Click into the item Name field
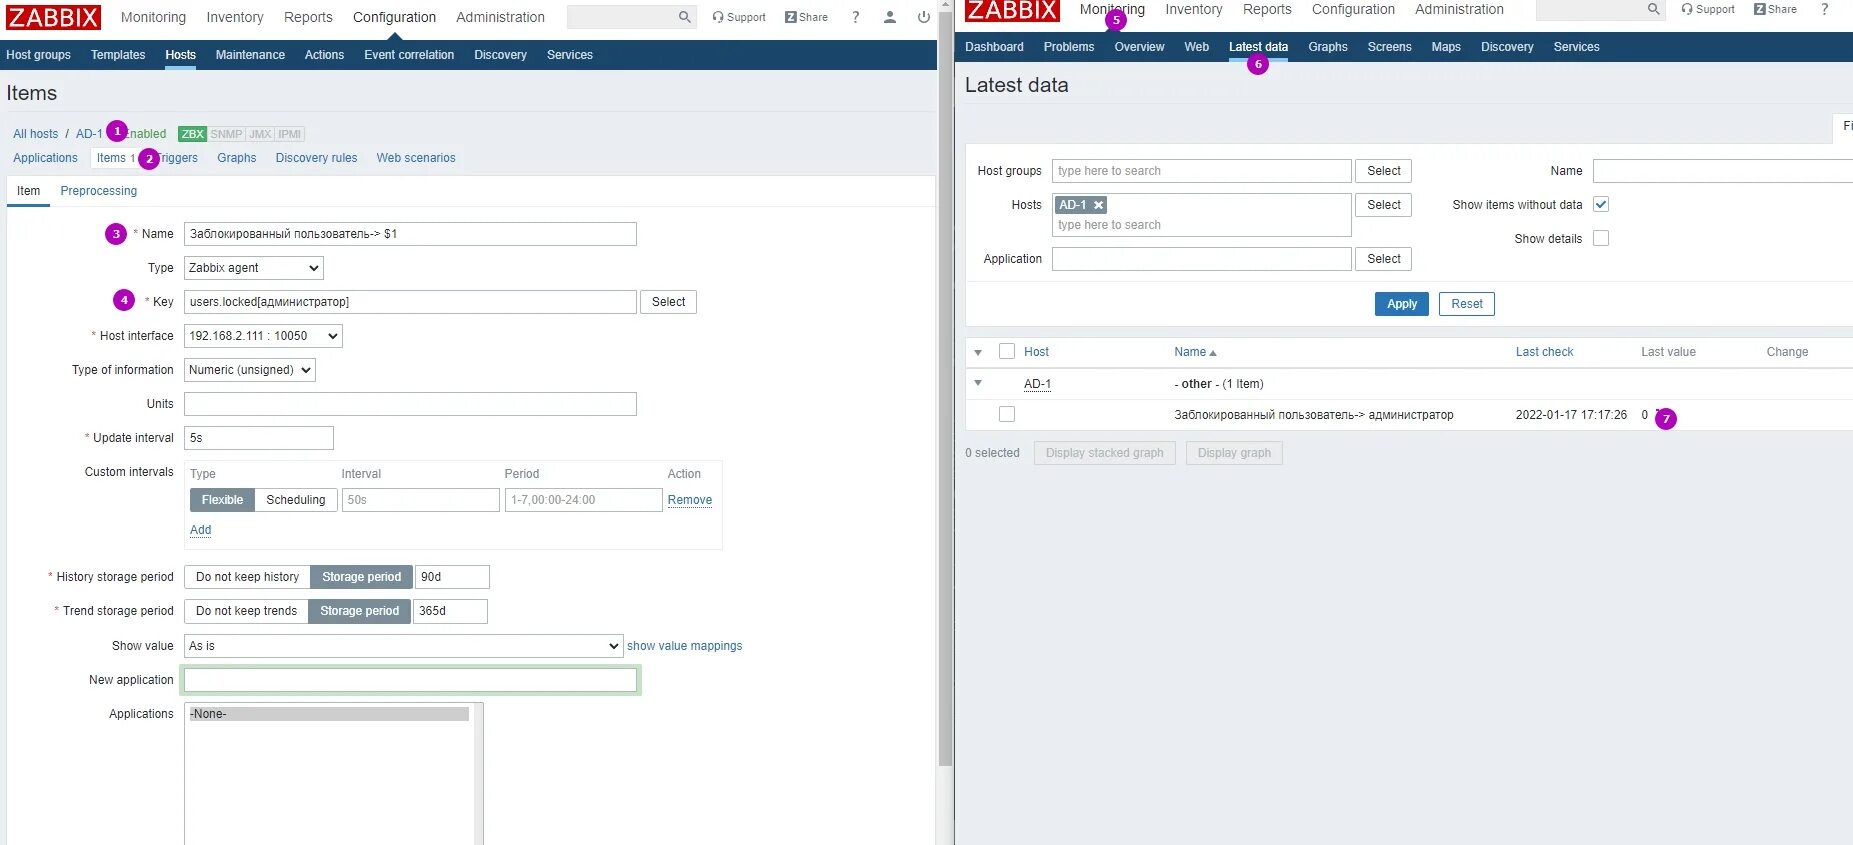1853x845 pixels. [410, 234]
